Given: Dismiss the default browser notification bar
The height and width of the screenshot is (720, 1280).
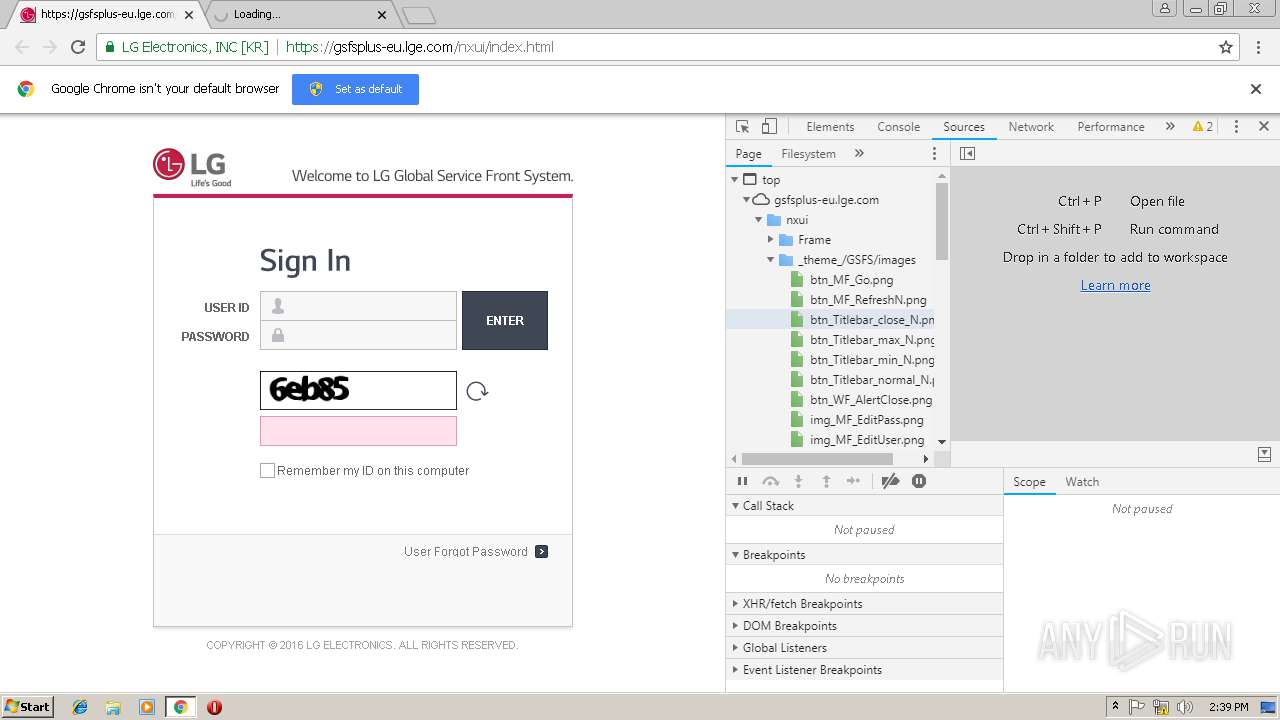Looking at the screenshot, I should pos(1256,89).
